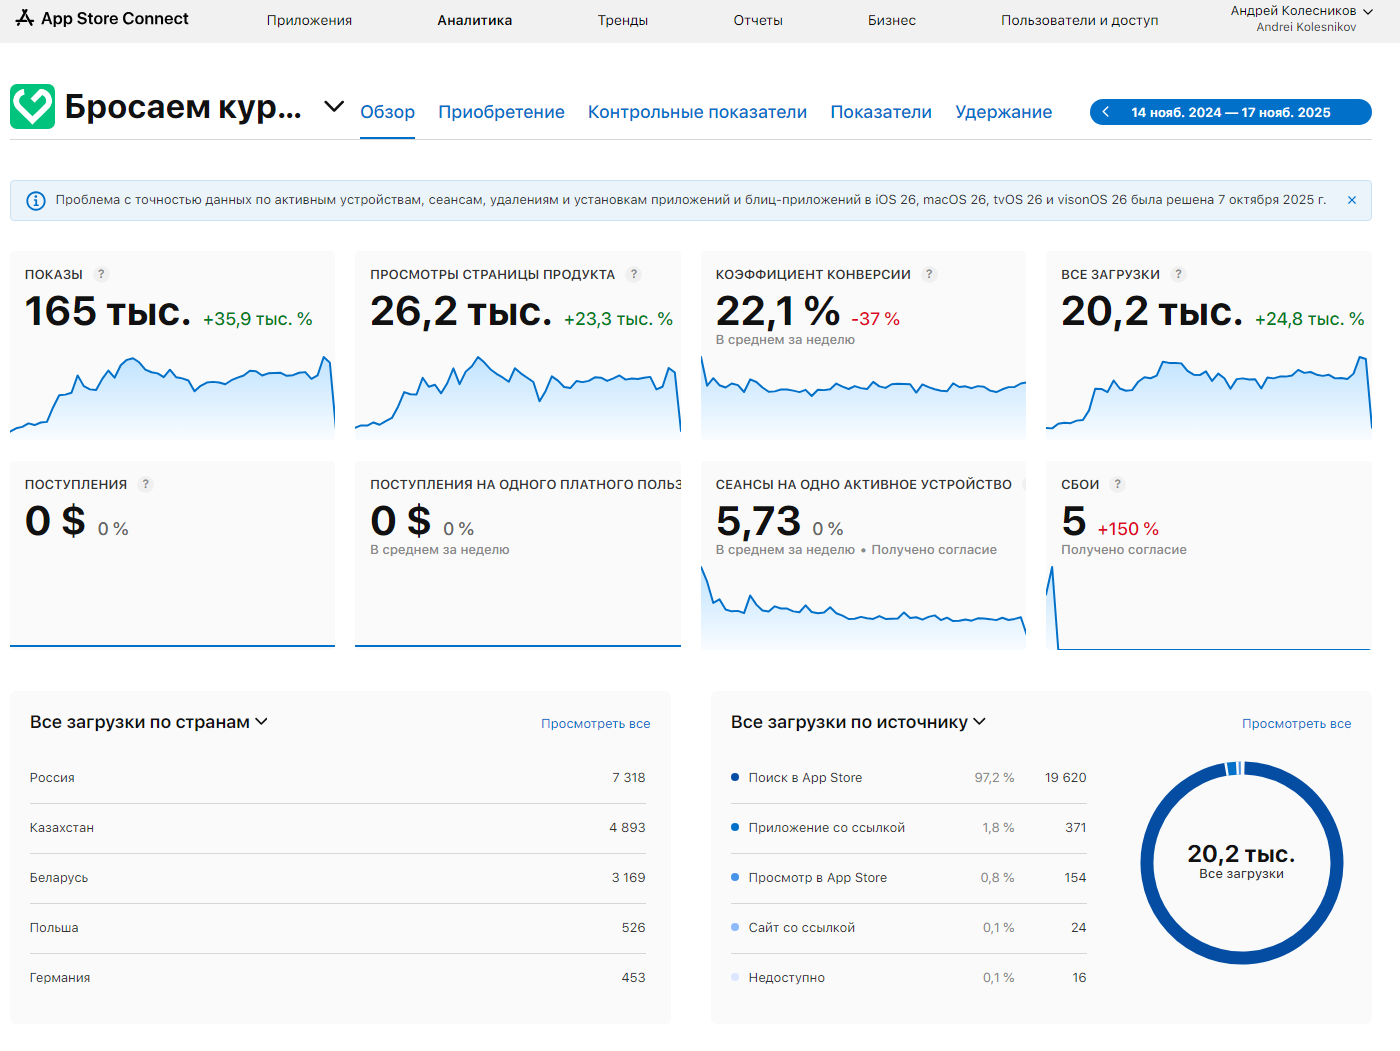Expand the app selector chevron
1400x1051 pixels.
coord(334,106)
